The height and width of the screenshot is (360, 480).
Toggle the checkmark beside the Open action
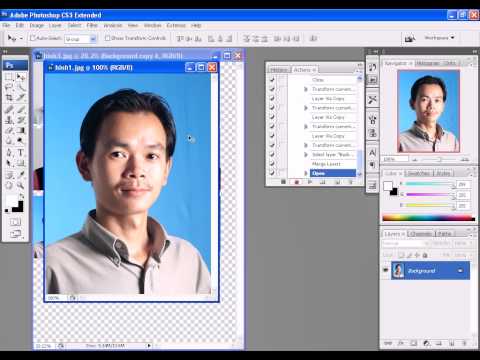pyautogui.click(x=272, y=173)
